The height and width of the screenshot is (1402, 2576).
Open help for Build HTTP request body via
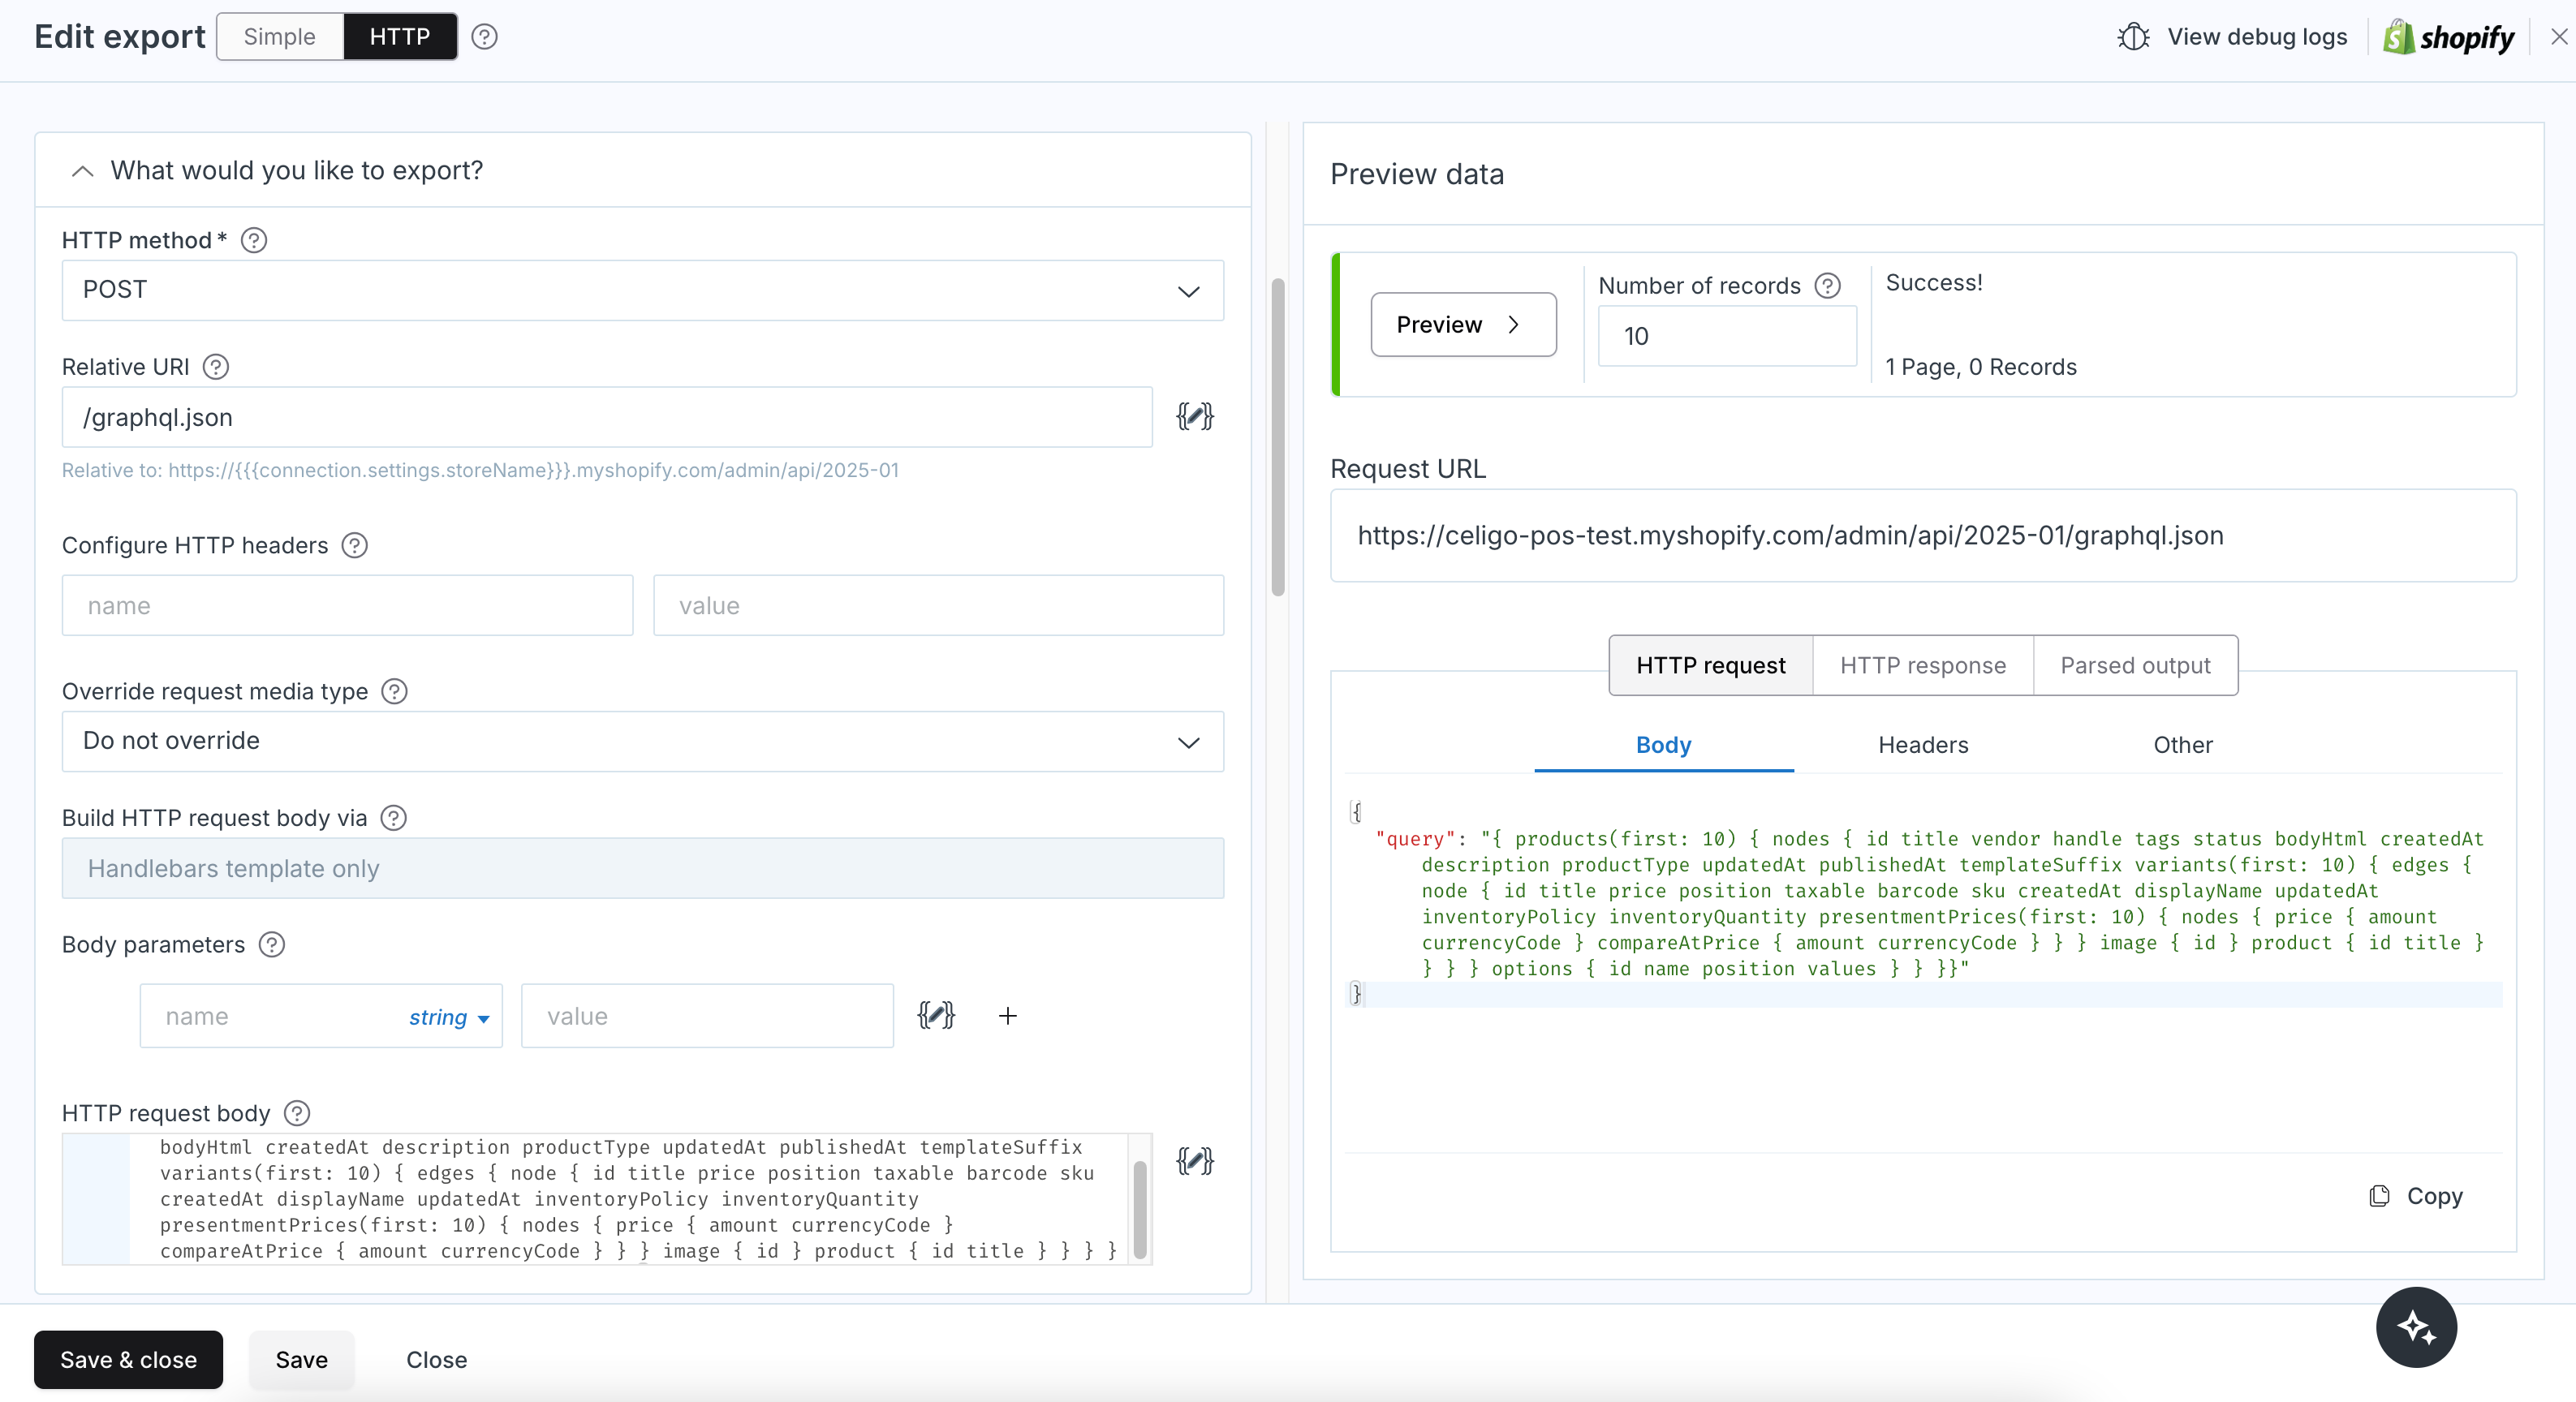[x=394, y=818]
